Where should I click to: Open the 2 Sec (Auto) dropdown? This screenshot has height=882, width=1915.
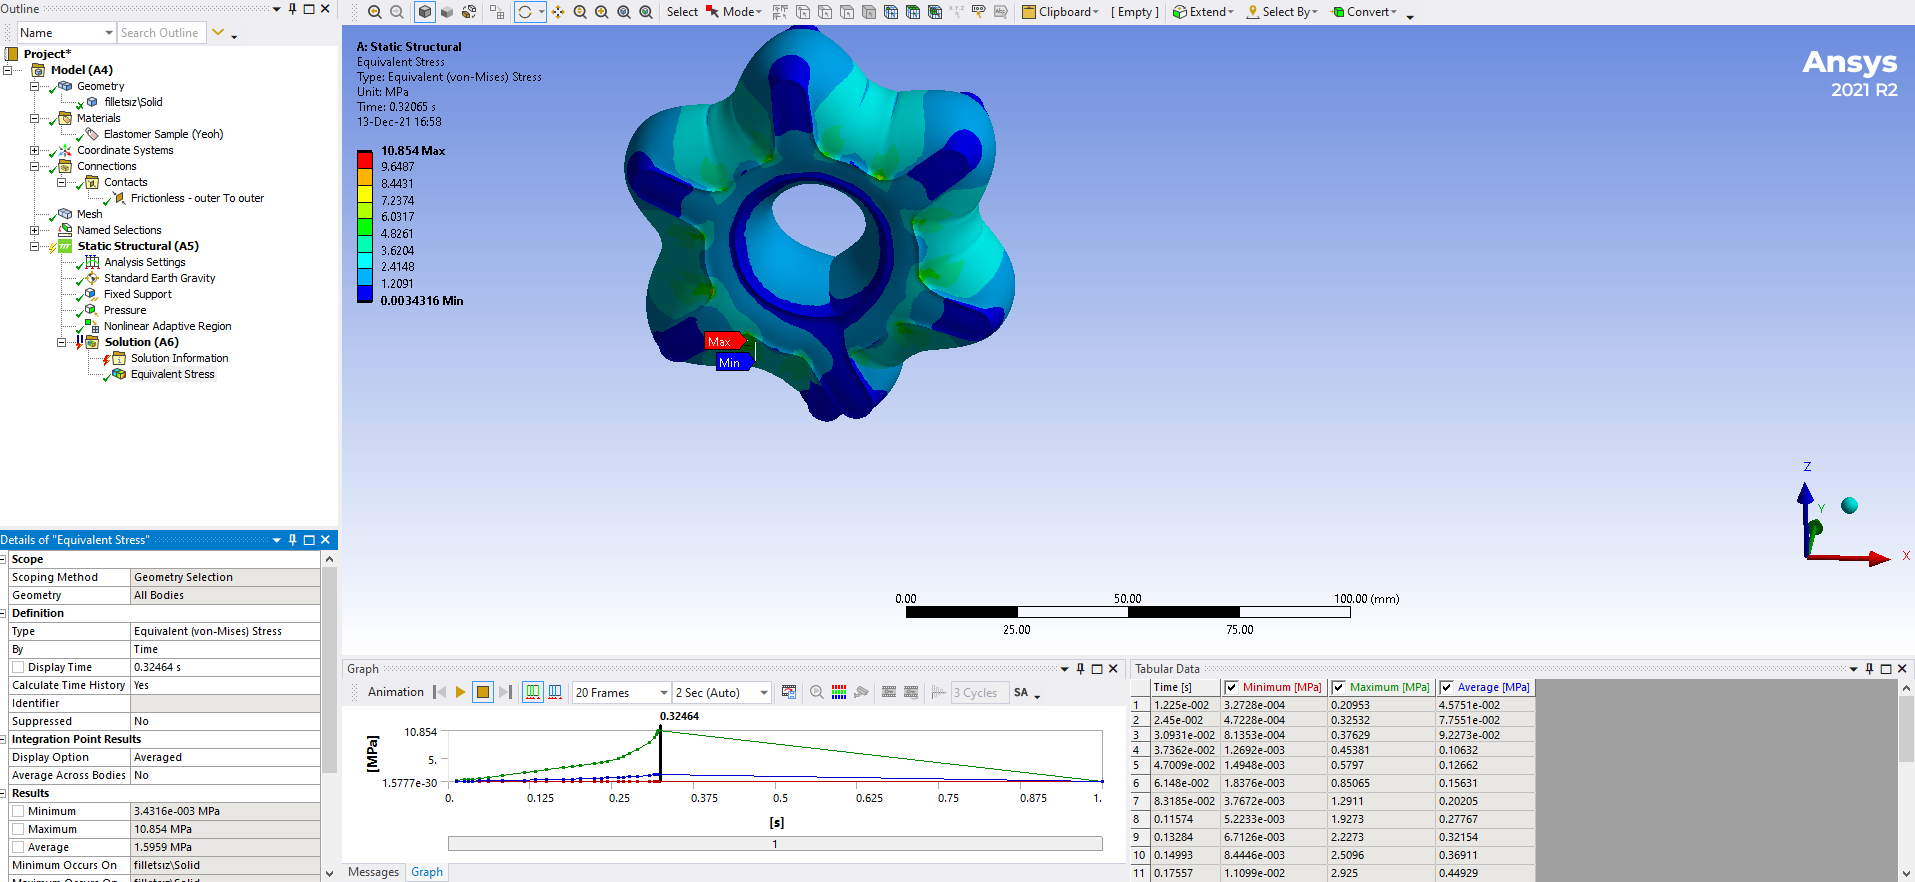(x=763, y=692)
